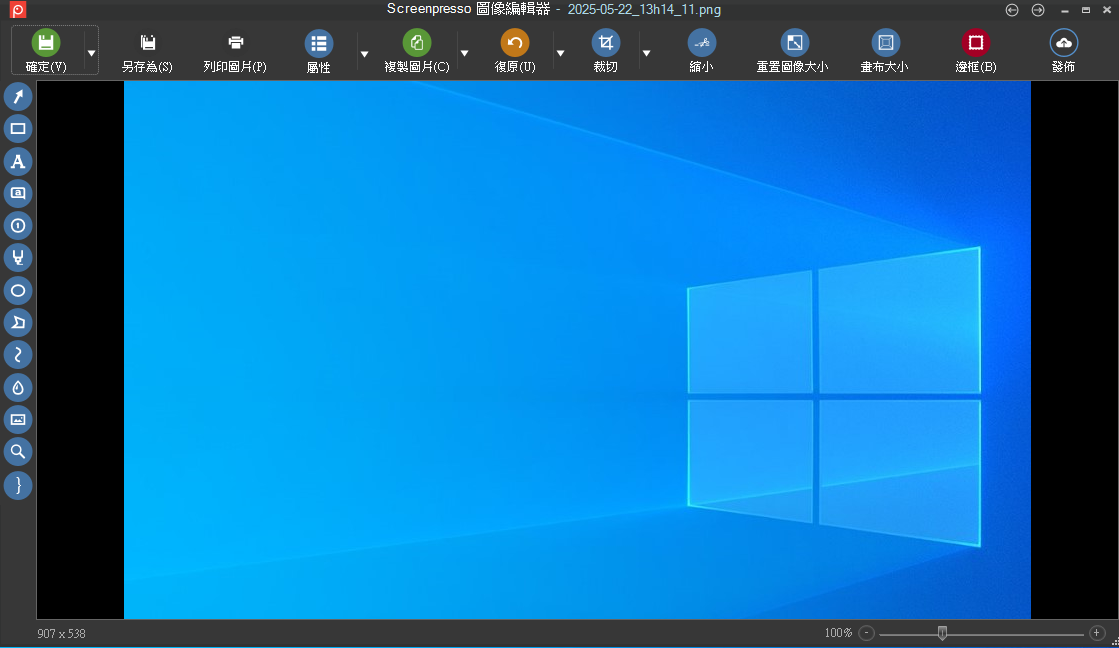
Task: Open the 確定(V) dropdown arrow
Action: pyautogui.click(x=91, y=54)
